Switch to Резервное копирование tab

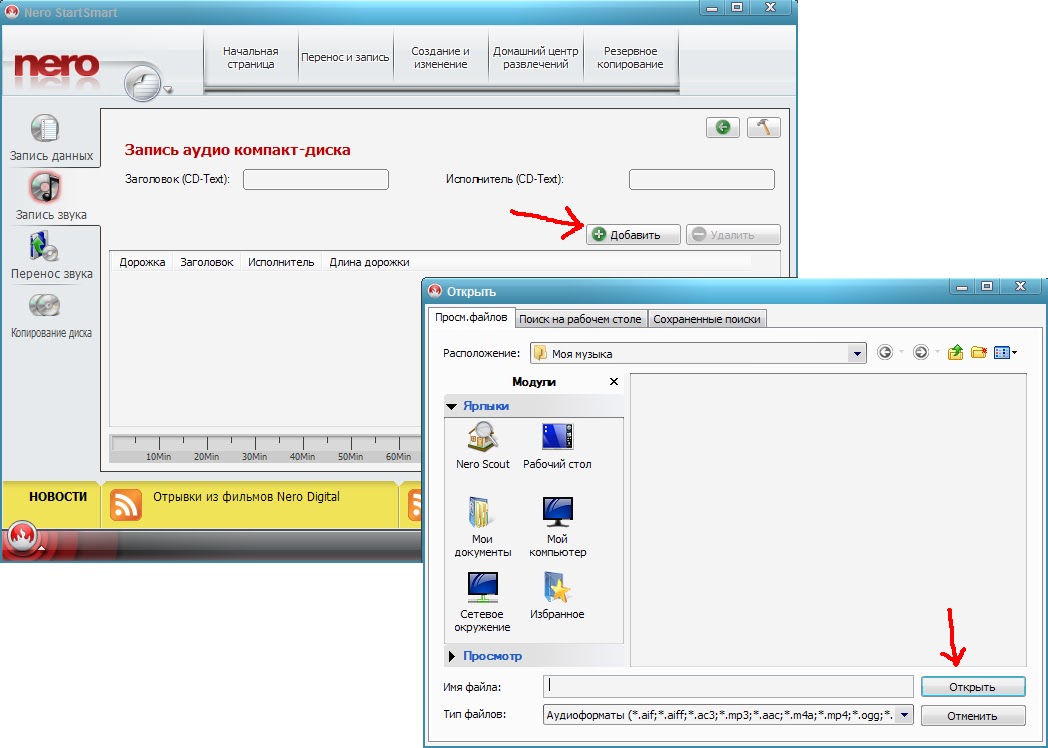630,57
